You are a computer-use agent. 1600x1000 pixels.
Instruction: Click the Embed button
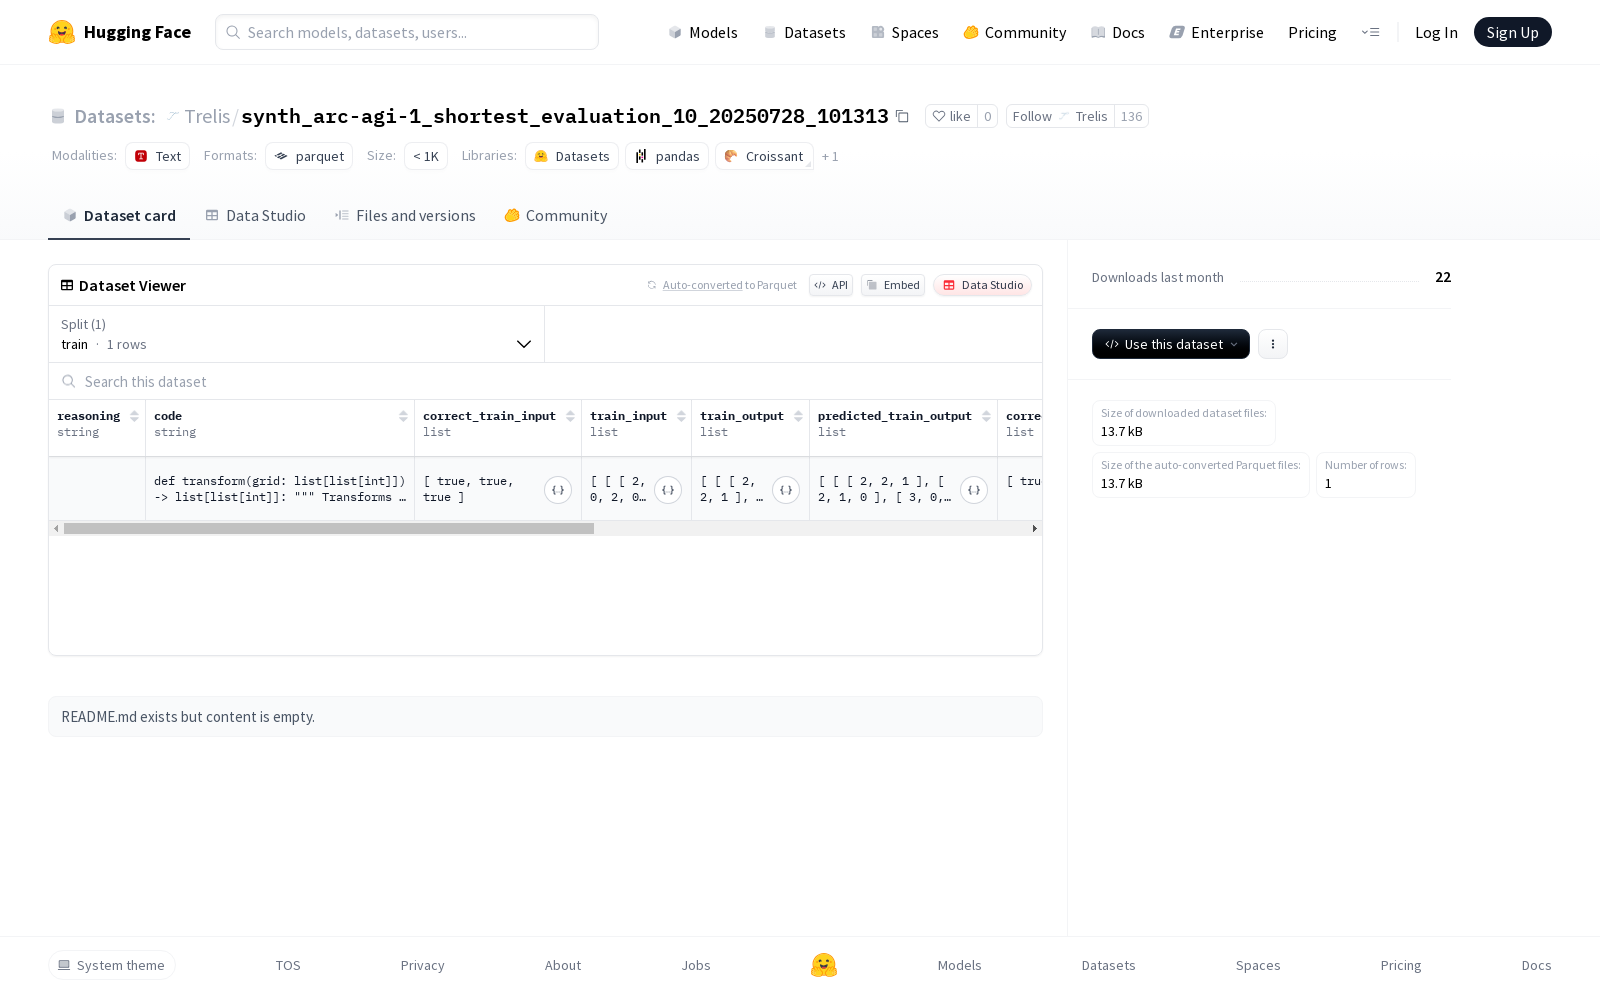(x=893, y=285)
